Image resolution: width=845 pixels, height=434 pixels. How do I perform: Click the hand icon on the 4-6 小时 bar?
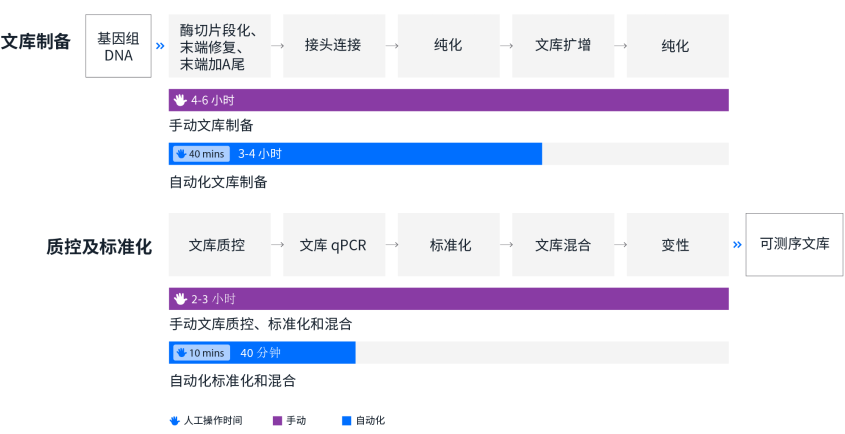(180, 100)
